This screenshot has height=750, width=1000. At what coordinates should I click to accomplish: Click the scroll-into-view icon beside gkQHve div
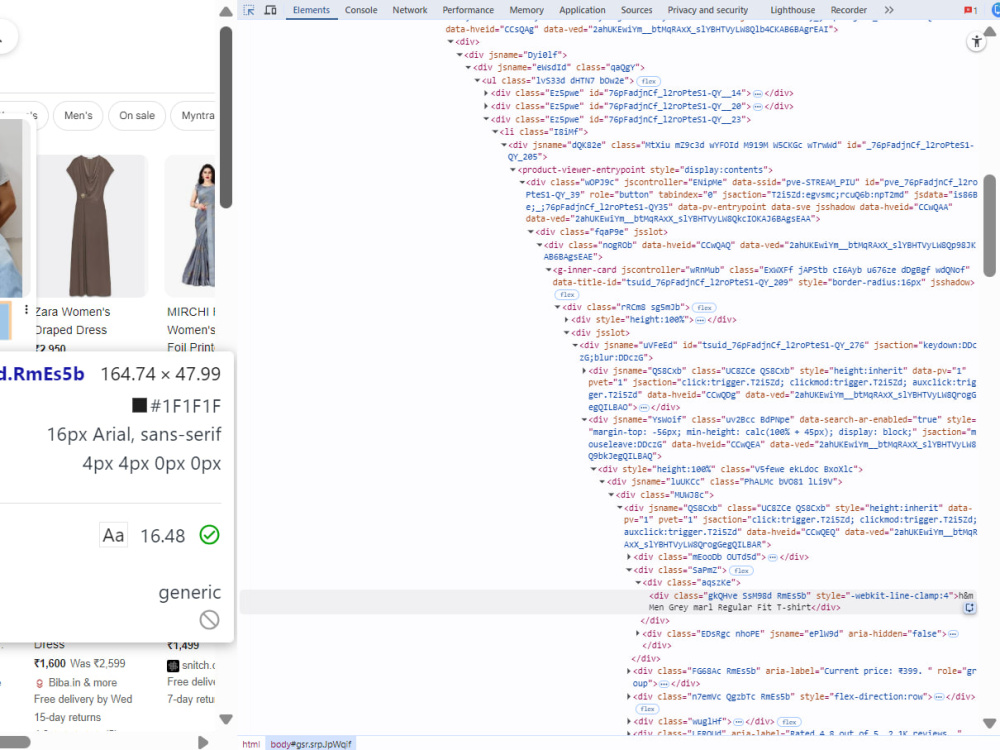[969, 608]
